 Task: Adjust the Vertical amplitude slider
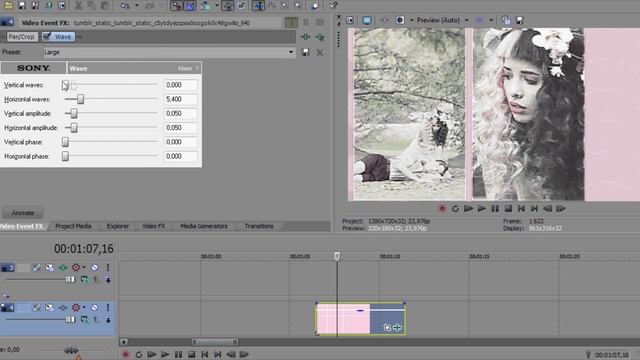coord(74,113)
